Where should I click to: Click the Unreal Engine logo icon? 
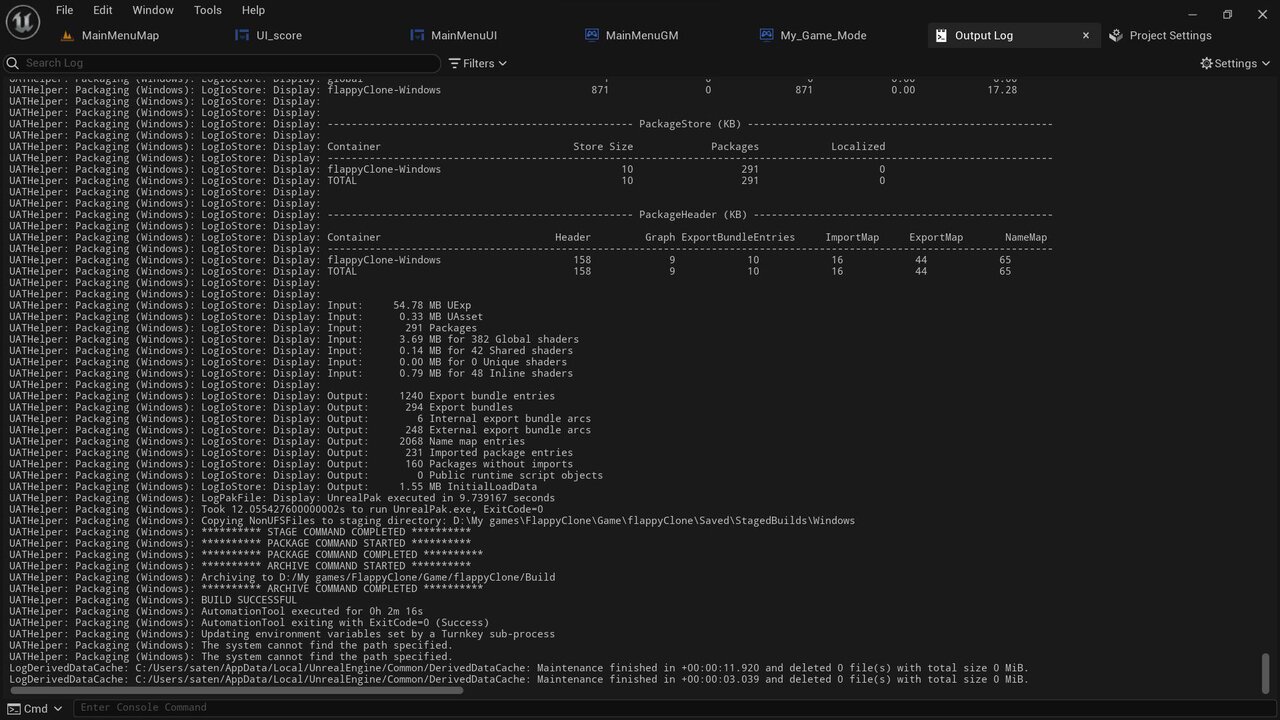pos(23,22)
